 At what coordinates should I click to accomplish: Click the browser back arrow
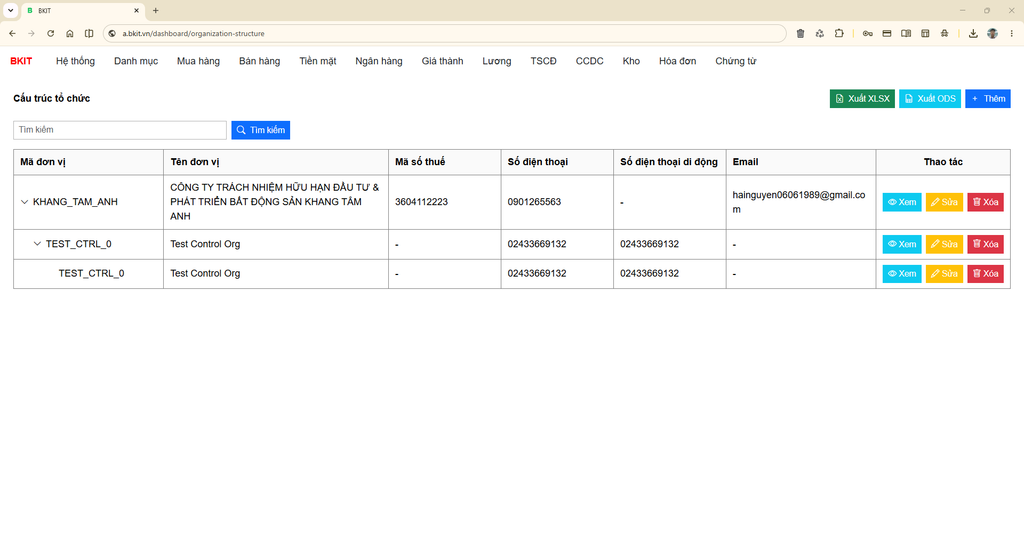pyautogui.click(x=12, y=33)
